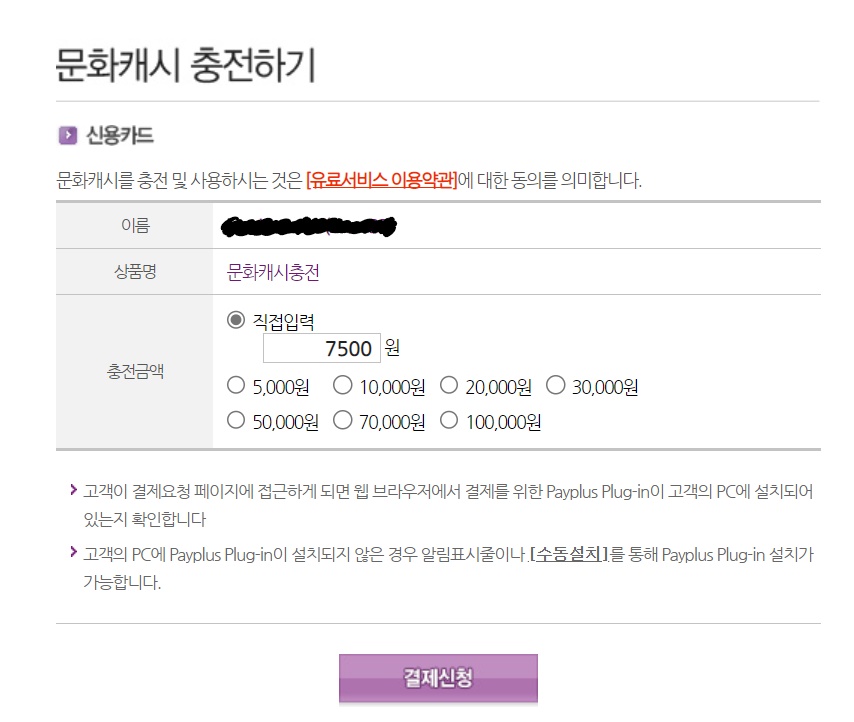Click the 문화캐시충전 product name text

click(x=273, y=272)
